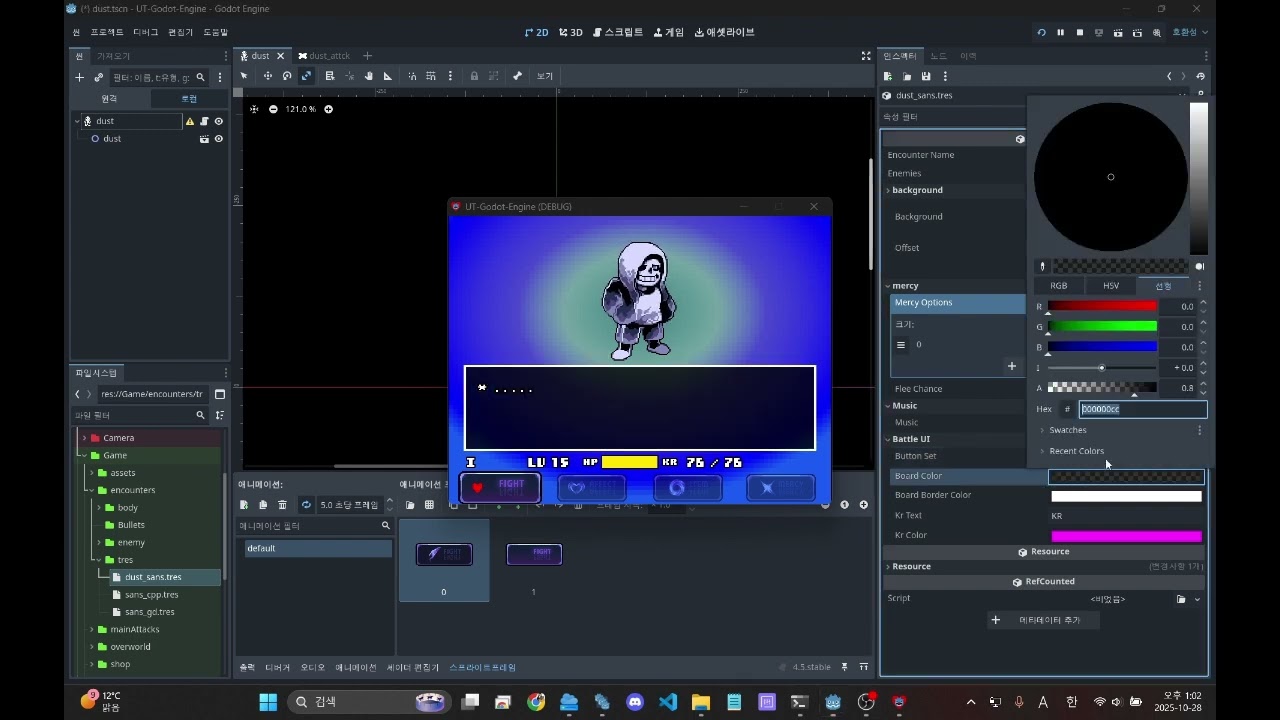Toggle visibility of root dust node
The height and width of the screenshot is (720, 1280).
219,121
